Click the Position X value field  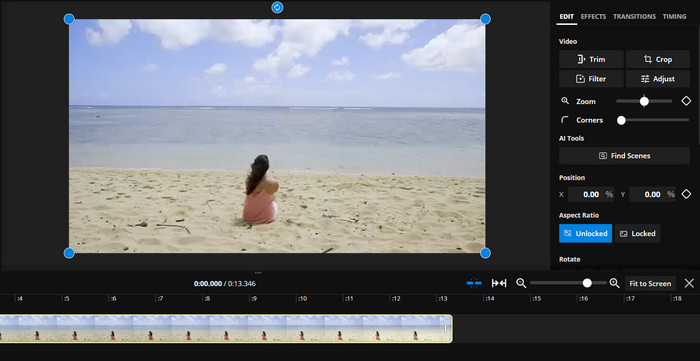tap(591, 195)
